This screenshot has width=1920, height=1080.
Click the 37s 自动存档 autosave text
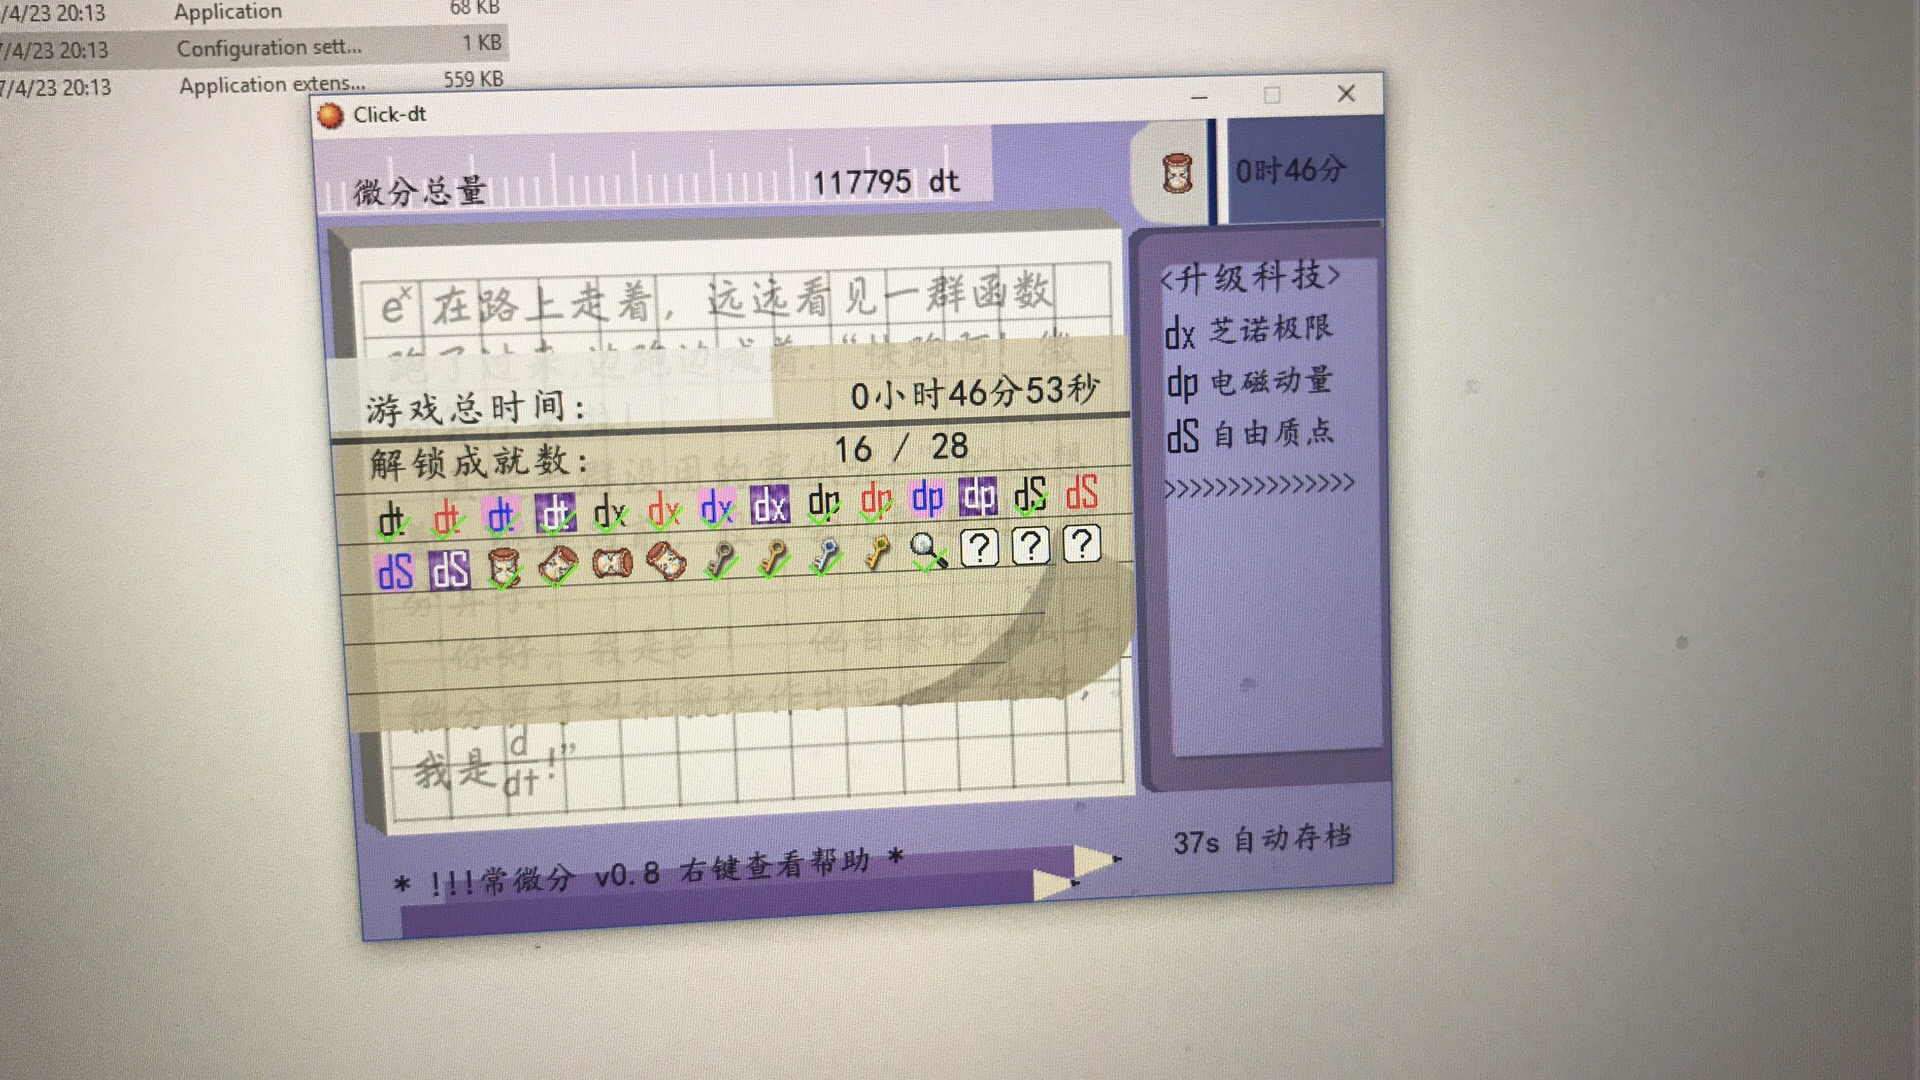click(x=1262, y=840)
